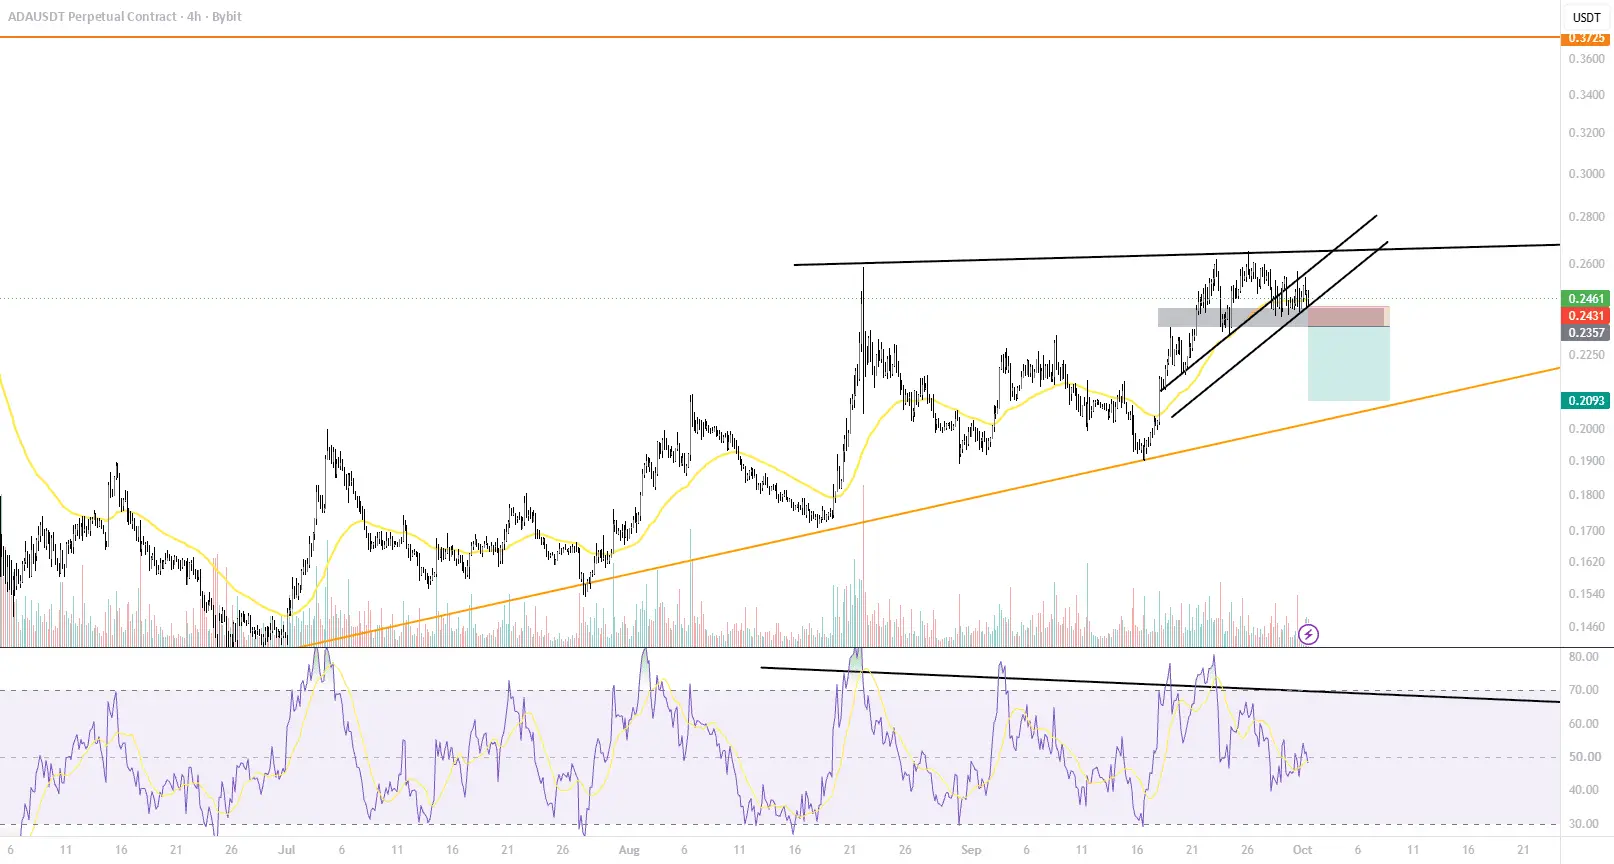Click the RSI 70.00 scale value

coord(1584,689)
